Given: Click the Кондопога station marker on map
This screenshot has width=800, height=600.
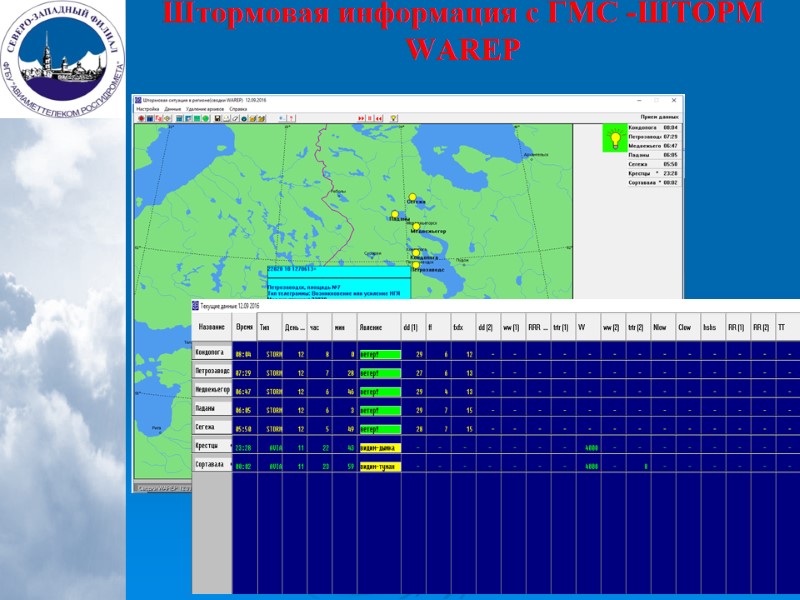Looking at the screenshot, I should point(416,253).
